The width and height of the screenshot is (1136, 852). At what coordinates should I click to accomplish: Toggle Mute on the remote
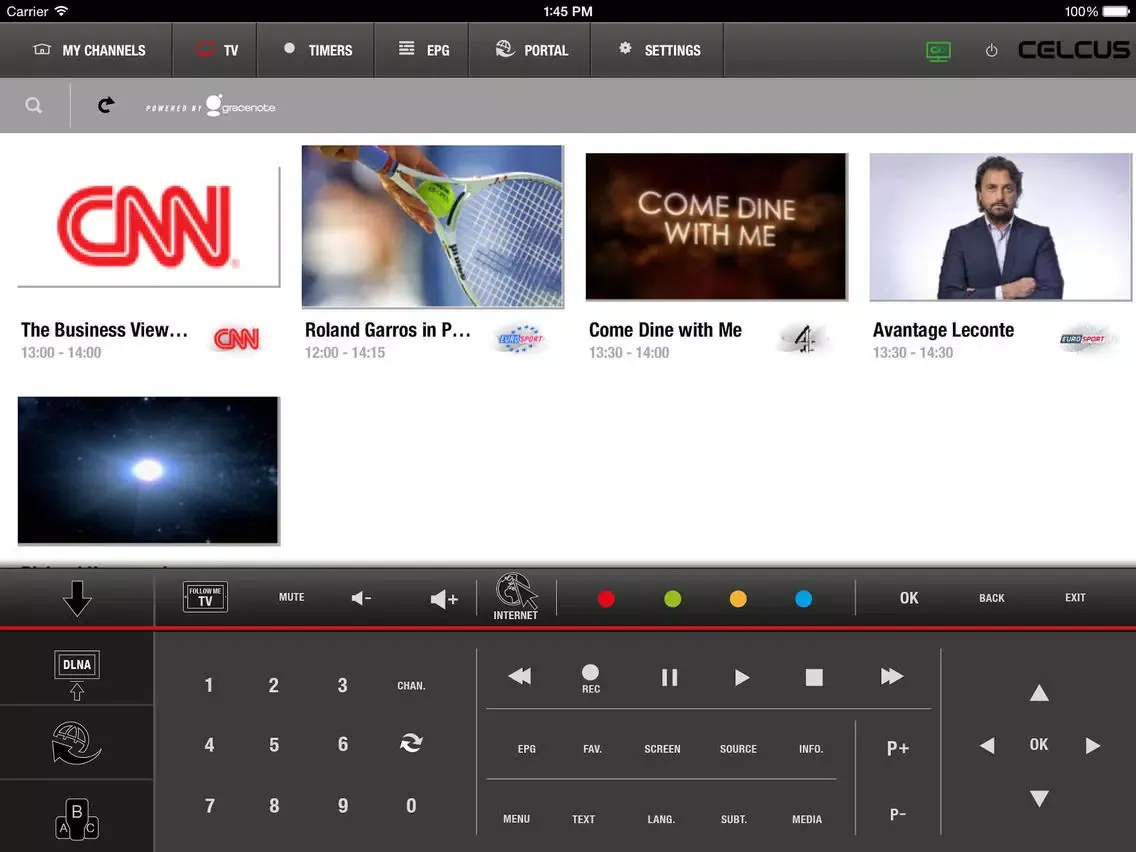pos(291,597)
